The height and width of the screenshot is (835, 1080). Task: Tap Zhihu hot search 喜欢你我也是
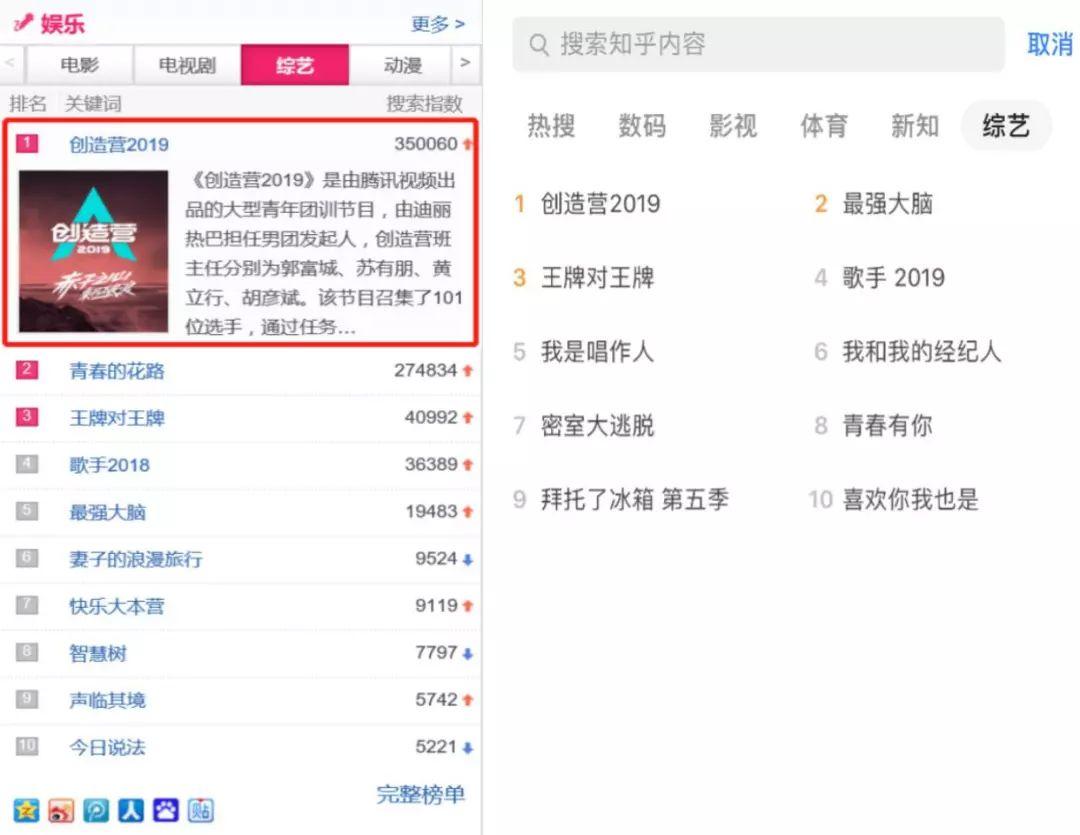coord(910,499)
